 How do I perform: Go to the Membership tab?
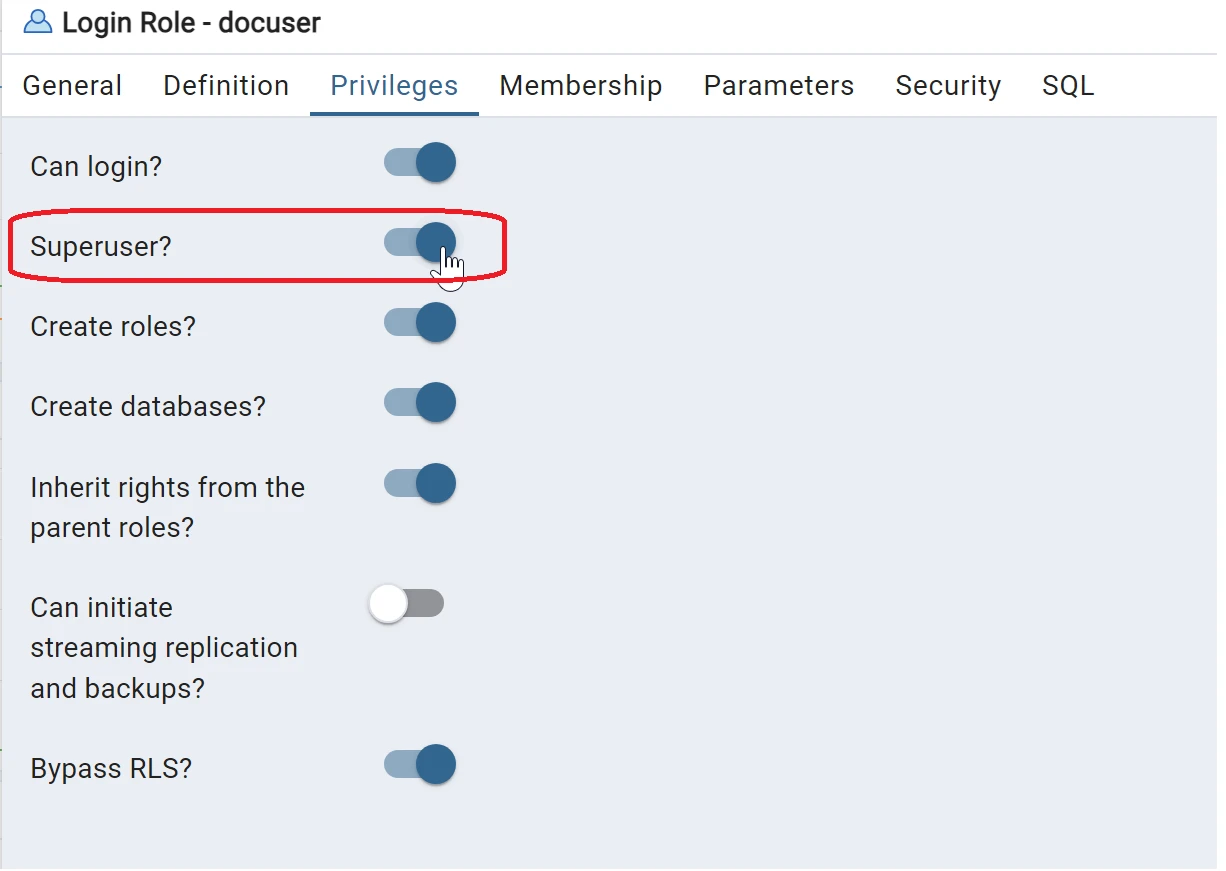580,86
